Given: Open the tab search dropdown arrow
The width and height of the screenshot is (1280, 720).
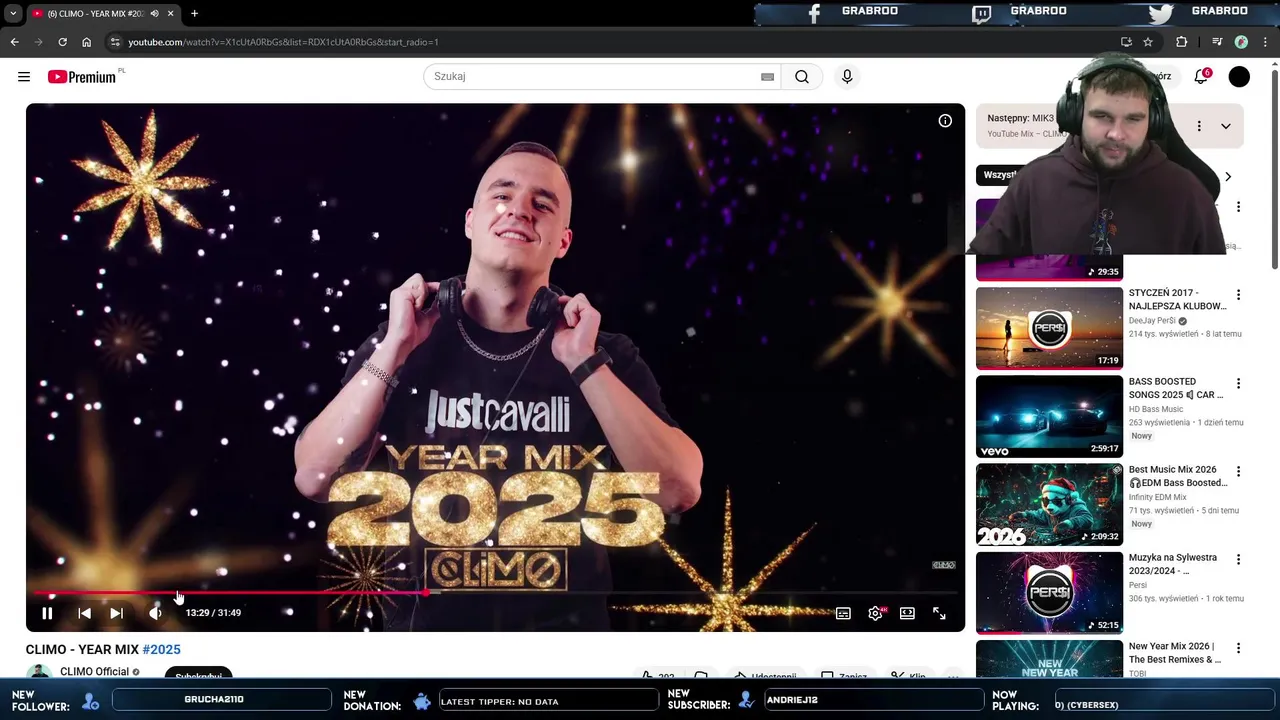Looking at the screenshot, I should click(13, 14).
